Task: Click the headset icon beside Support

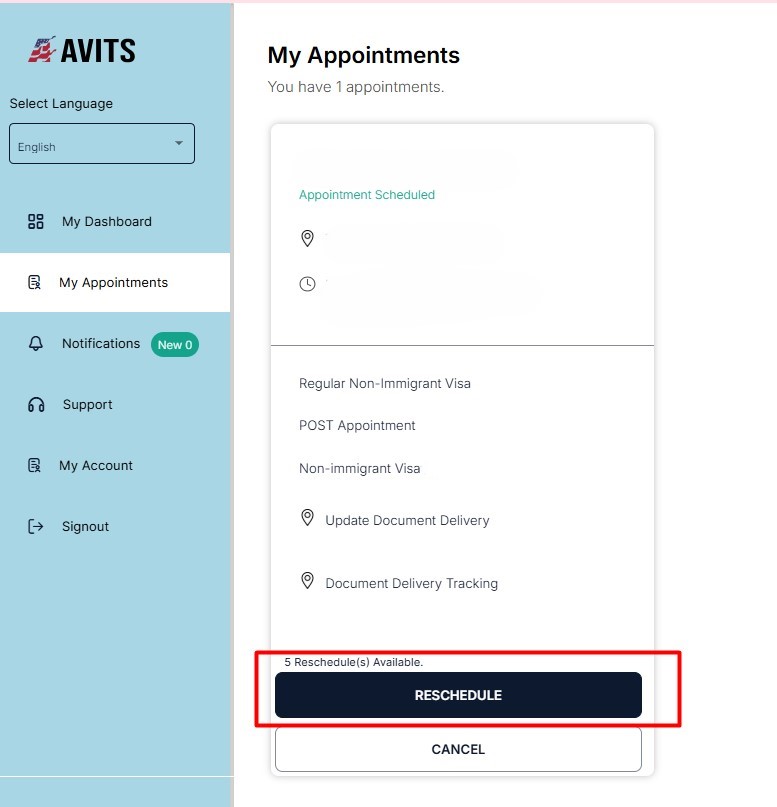Action: pyautogui.click(x=37, y=404)
